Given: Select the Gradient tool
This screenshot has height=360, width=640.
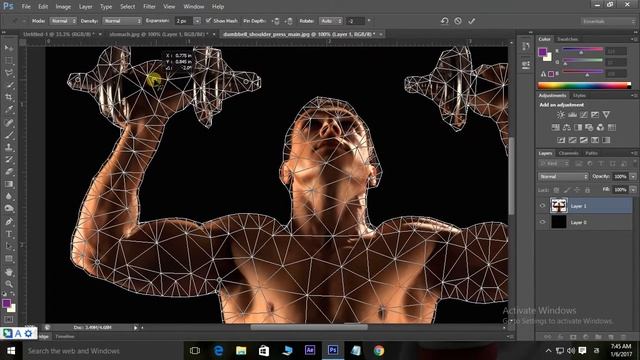Looking at the screenshot, I should (9, 184).
